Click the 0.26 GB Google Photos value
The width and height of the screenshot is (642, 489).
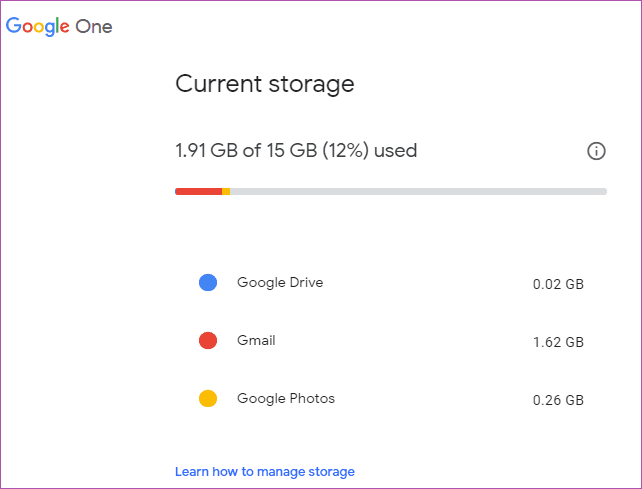tap(558, 400)
